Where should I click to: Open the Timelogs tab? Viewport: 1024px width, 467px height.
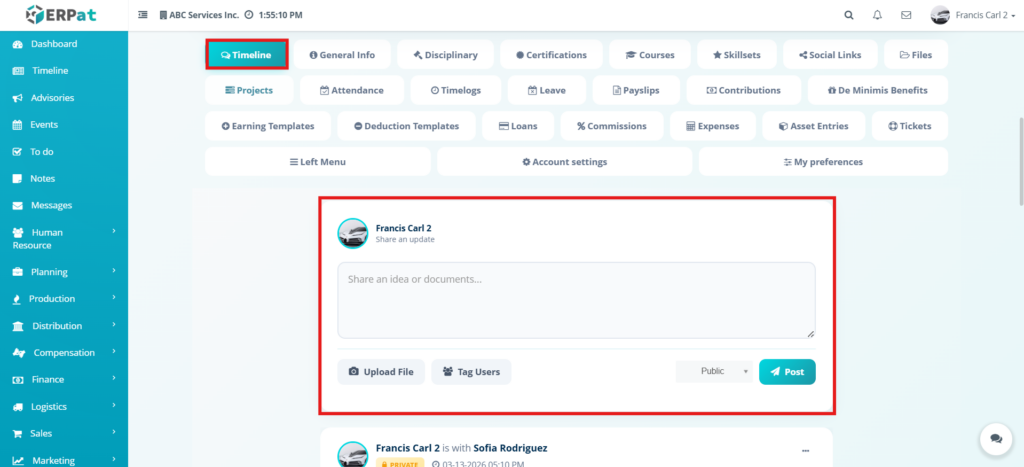[456, 90]
